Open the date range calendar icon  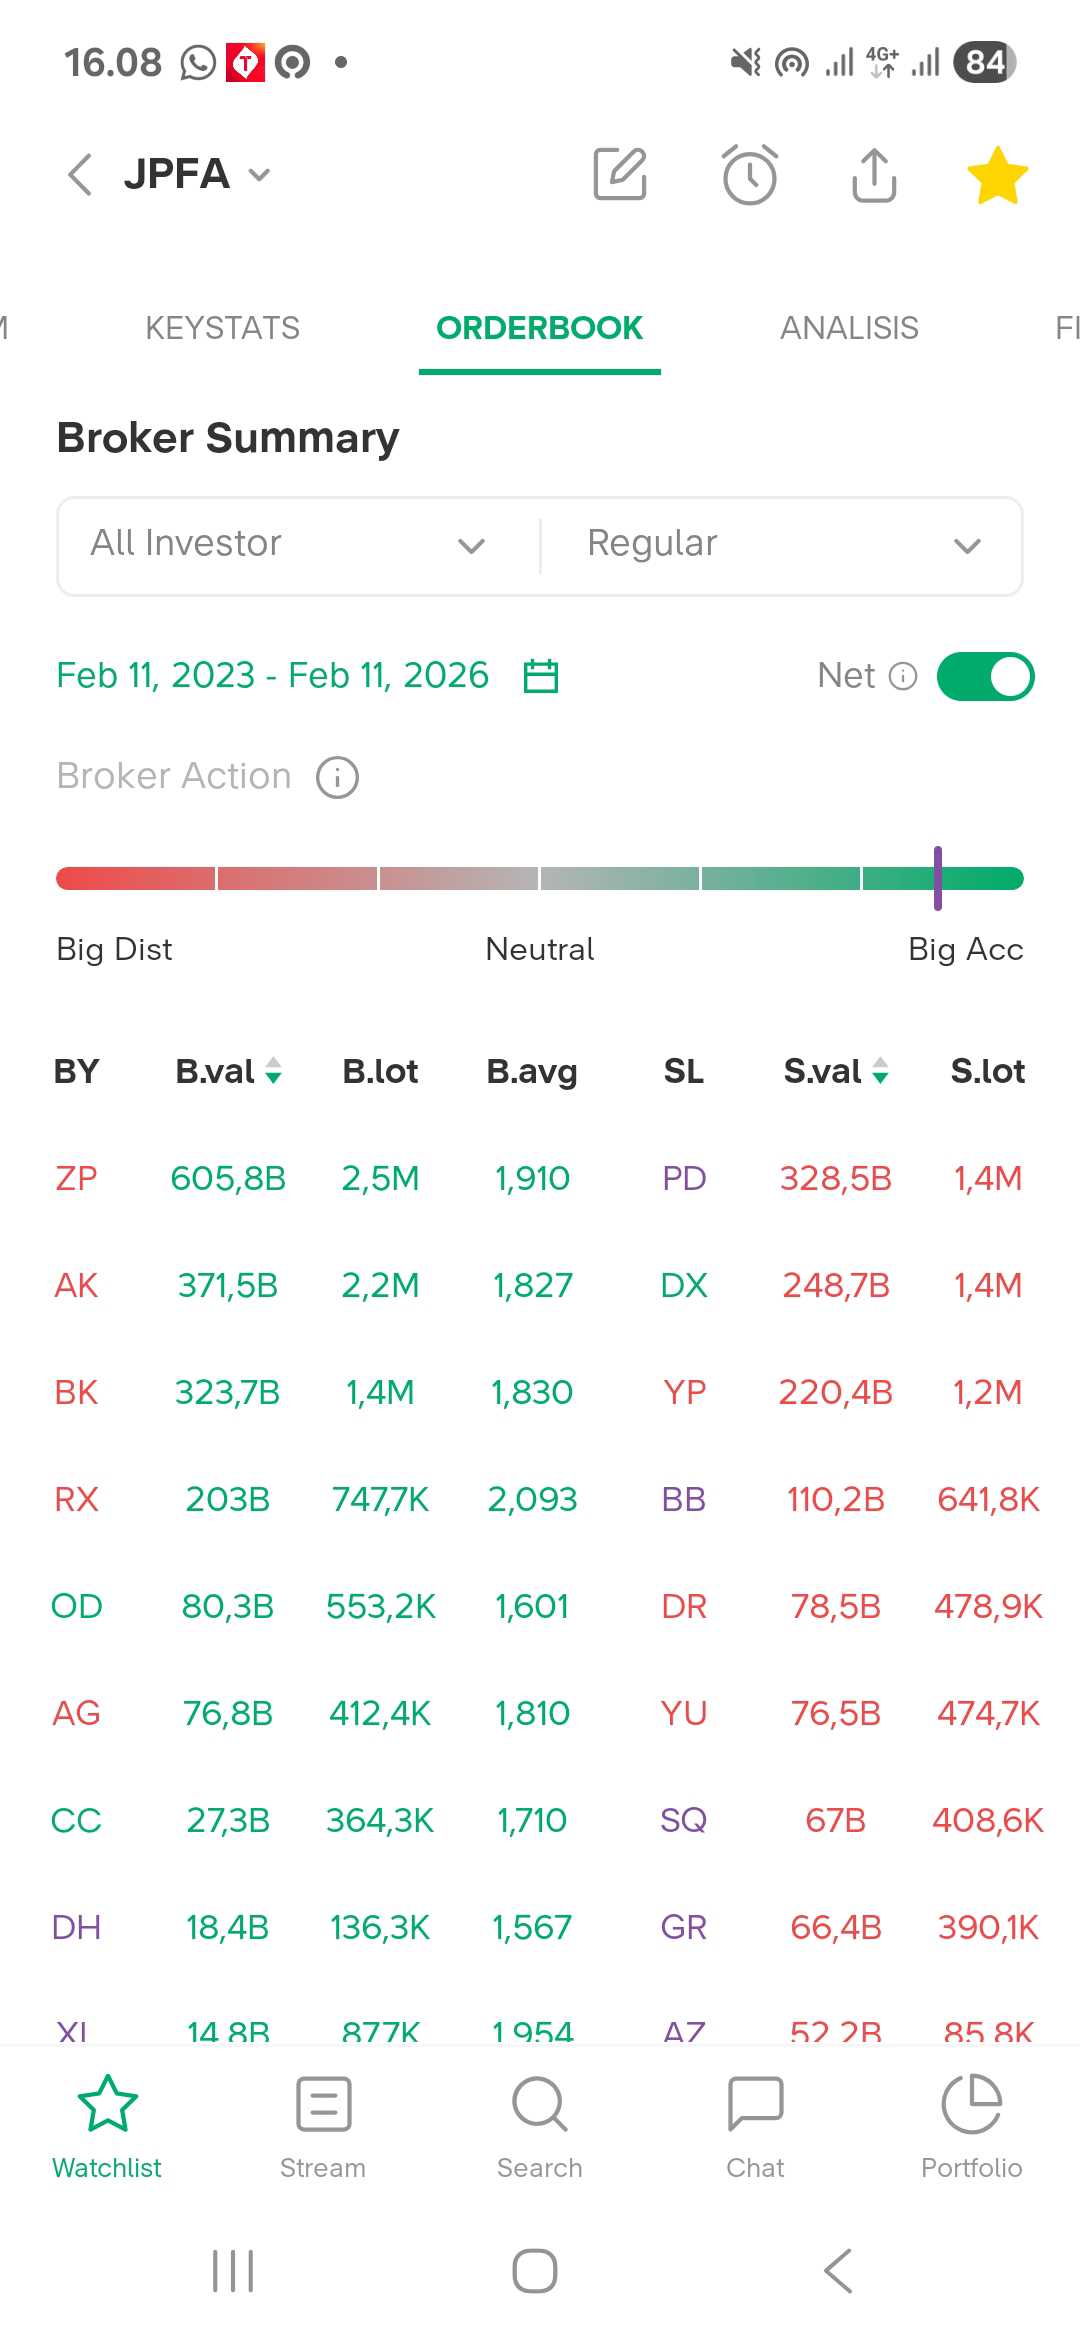pos(541,676)
